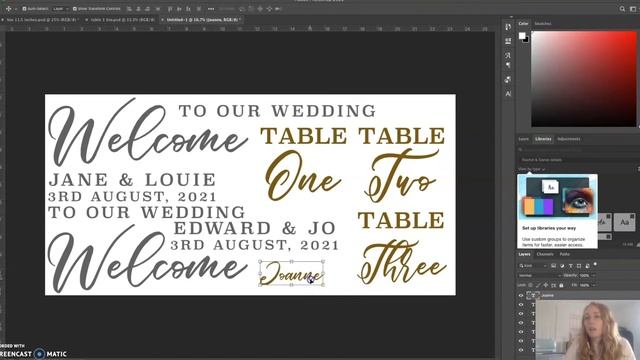
Task: Toggle eye icon of fourth layer row
Action: (521, 322)
